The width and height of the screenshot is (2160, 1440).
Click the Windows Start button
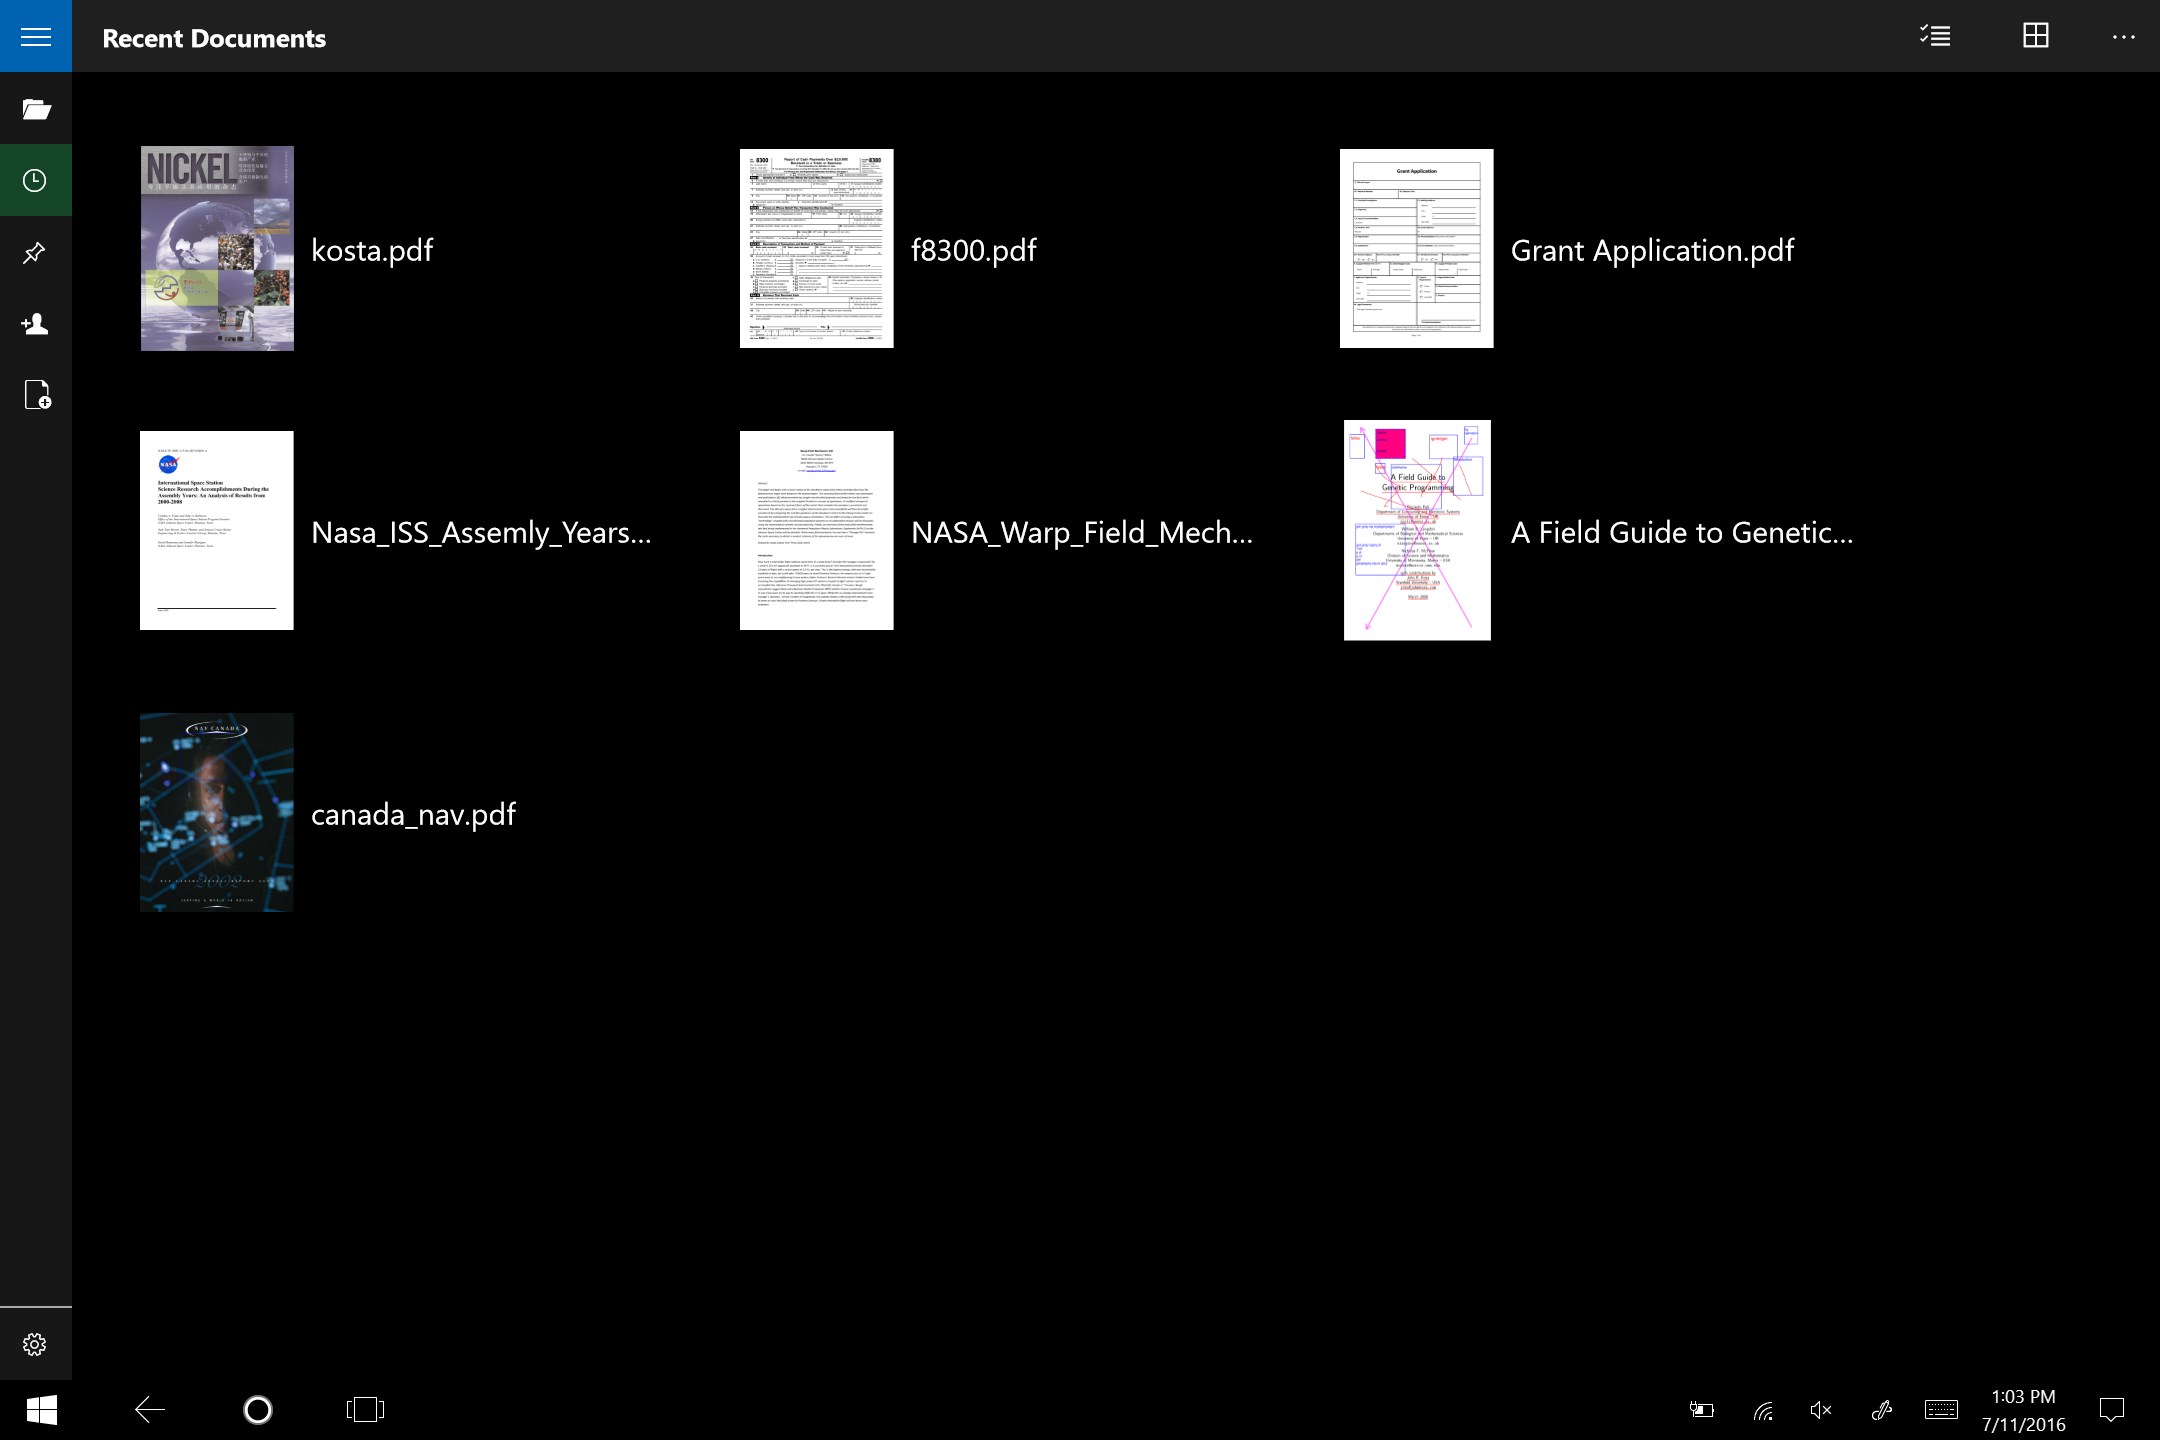tap(41, 1410)
